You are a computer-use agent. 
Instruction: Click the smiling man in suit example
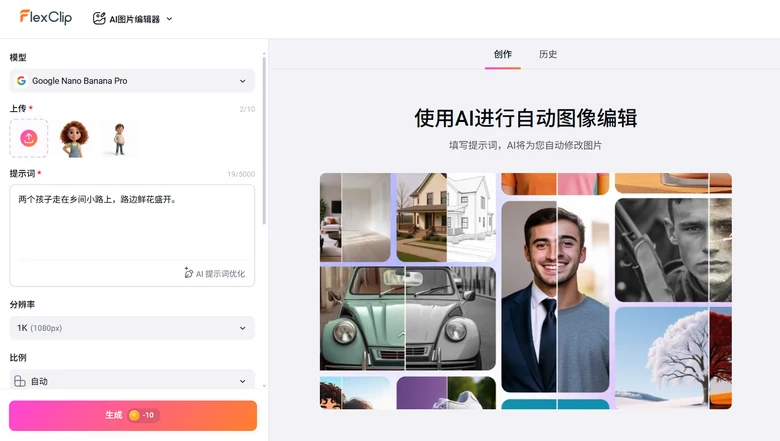tap(555, 296)
